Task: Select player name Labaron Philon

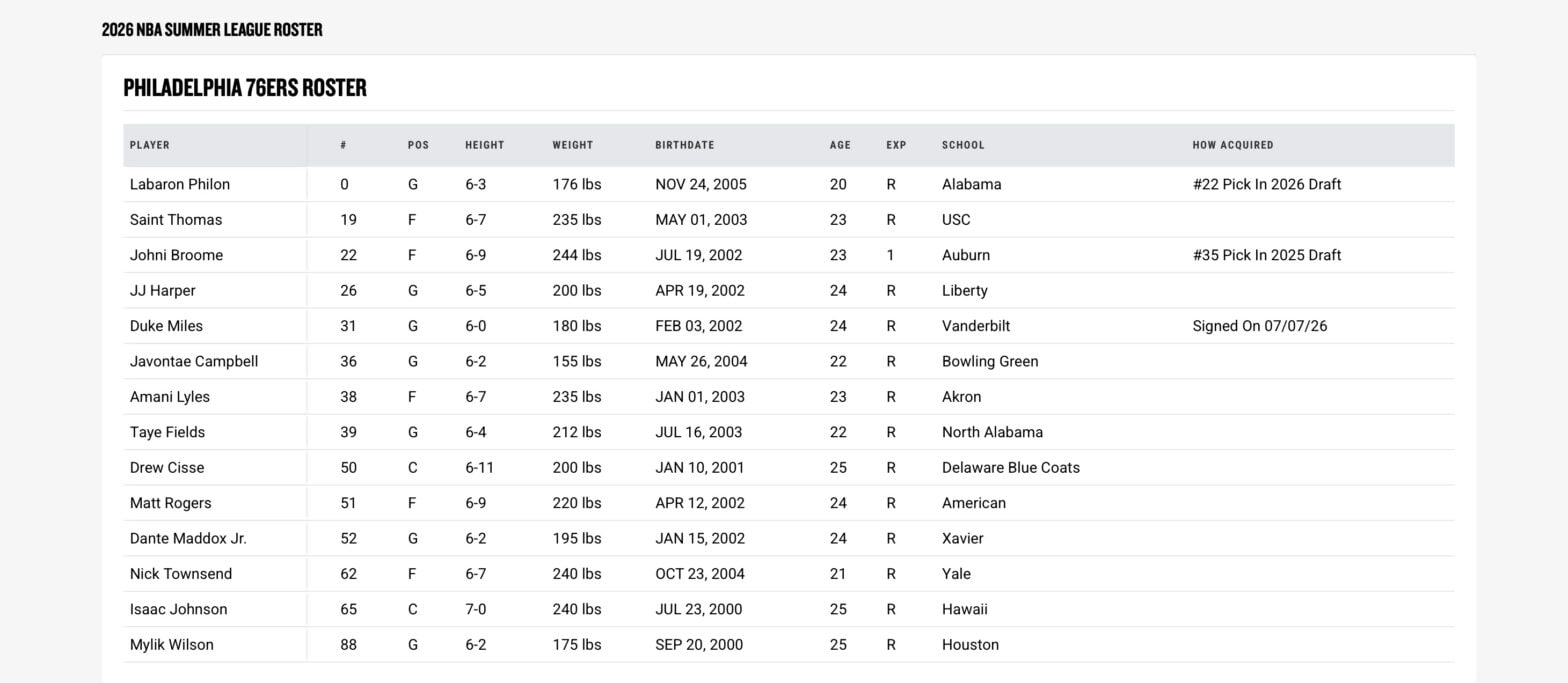Action: (x=180, y=184)
